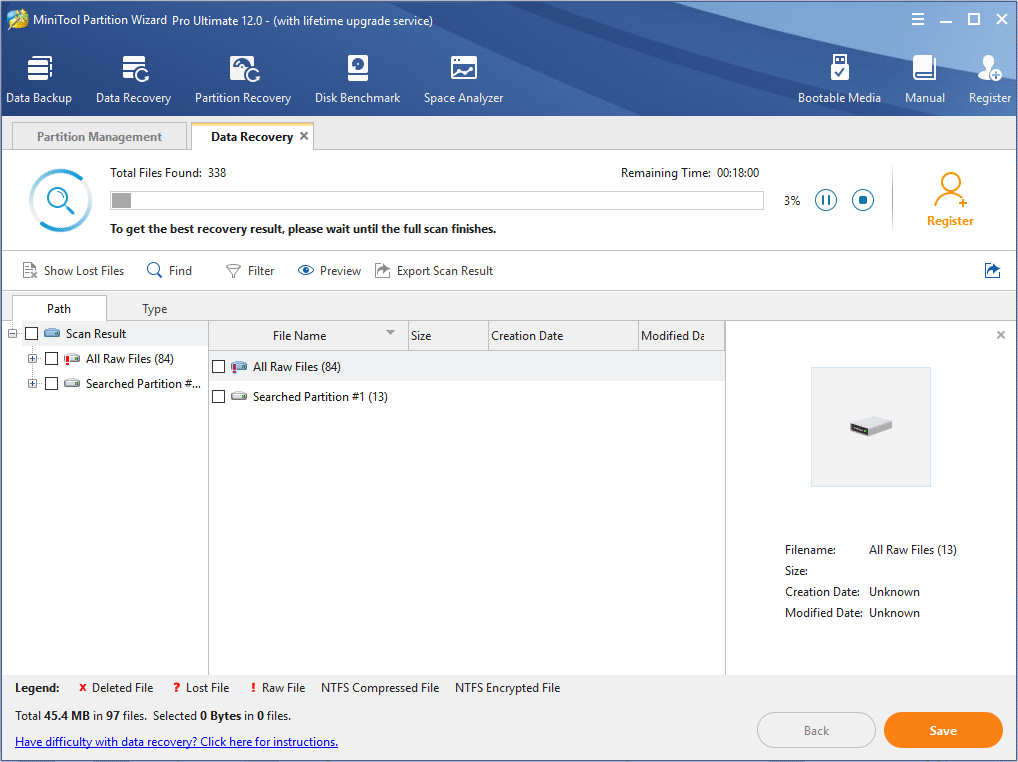Click the Remaining Time value 00:18:00

[738, 173]
